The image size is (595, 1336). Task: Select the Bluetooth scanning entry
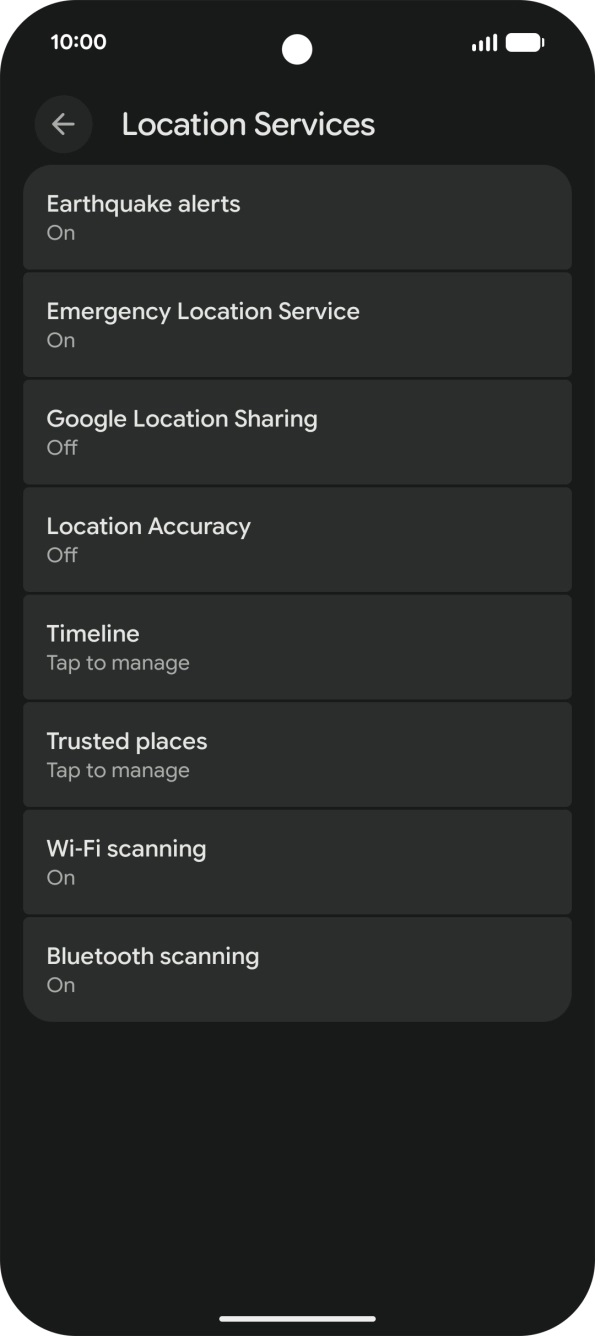point(297,968)
